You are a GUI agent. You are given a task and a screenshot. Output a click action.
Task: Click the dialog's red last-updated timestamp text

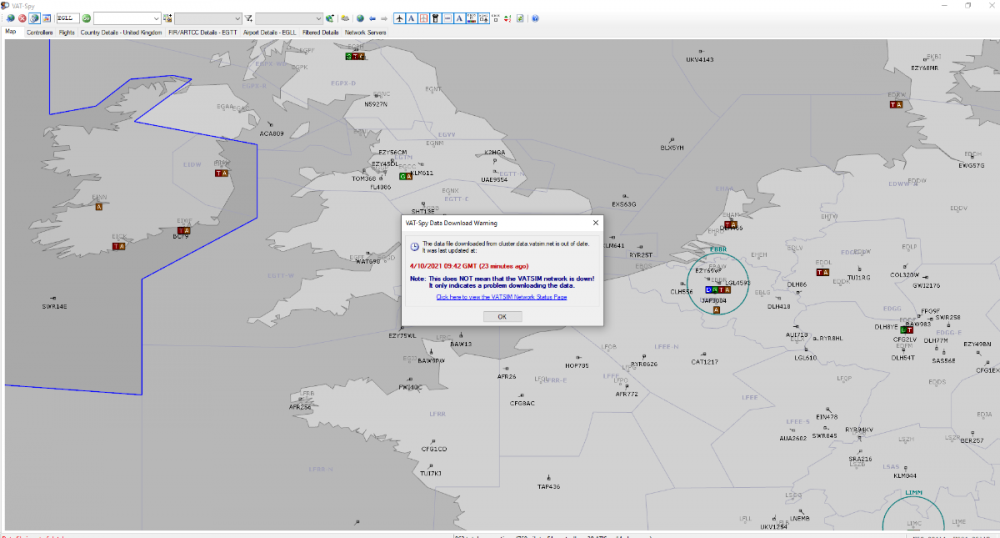[x=469, y=266]
